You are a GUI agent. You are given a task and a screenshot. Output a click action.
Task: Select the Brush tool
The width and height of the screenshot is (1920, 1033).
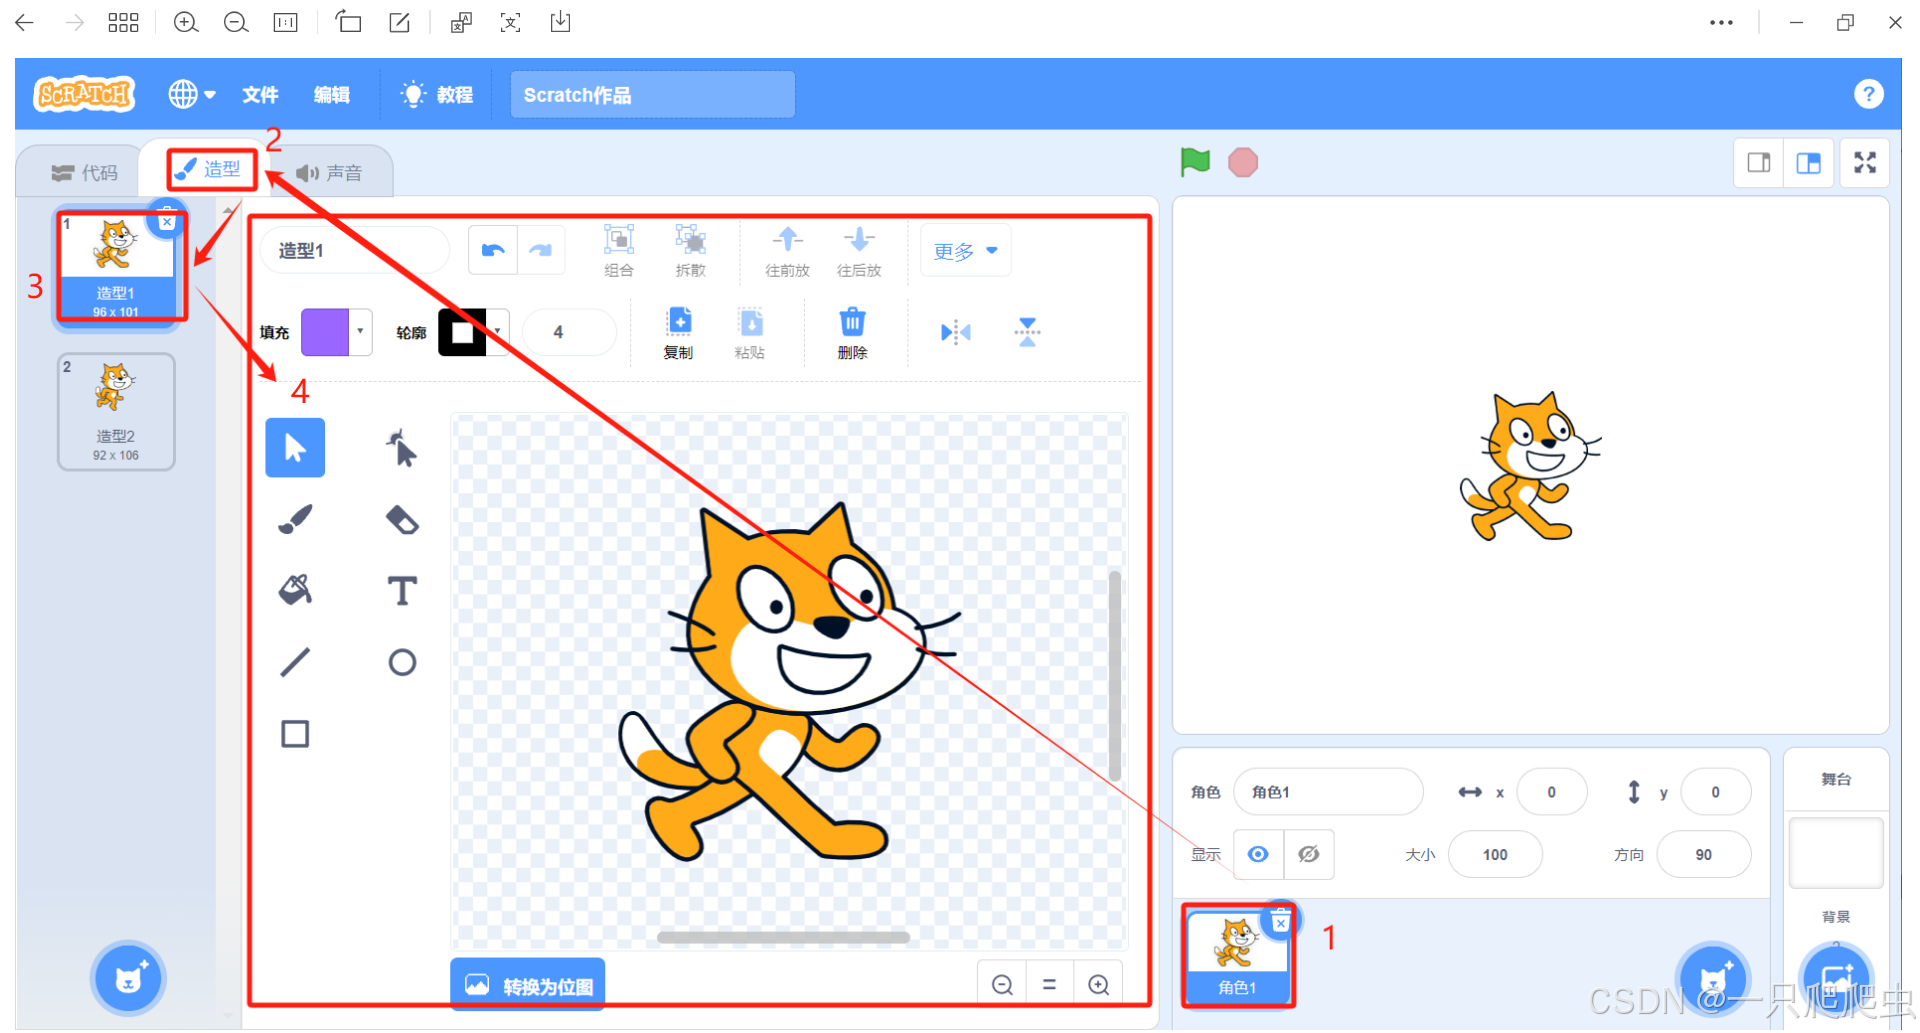coord(295,519)
